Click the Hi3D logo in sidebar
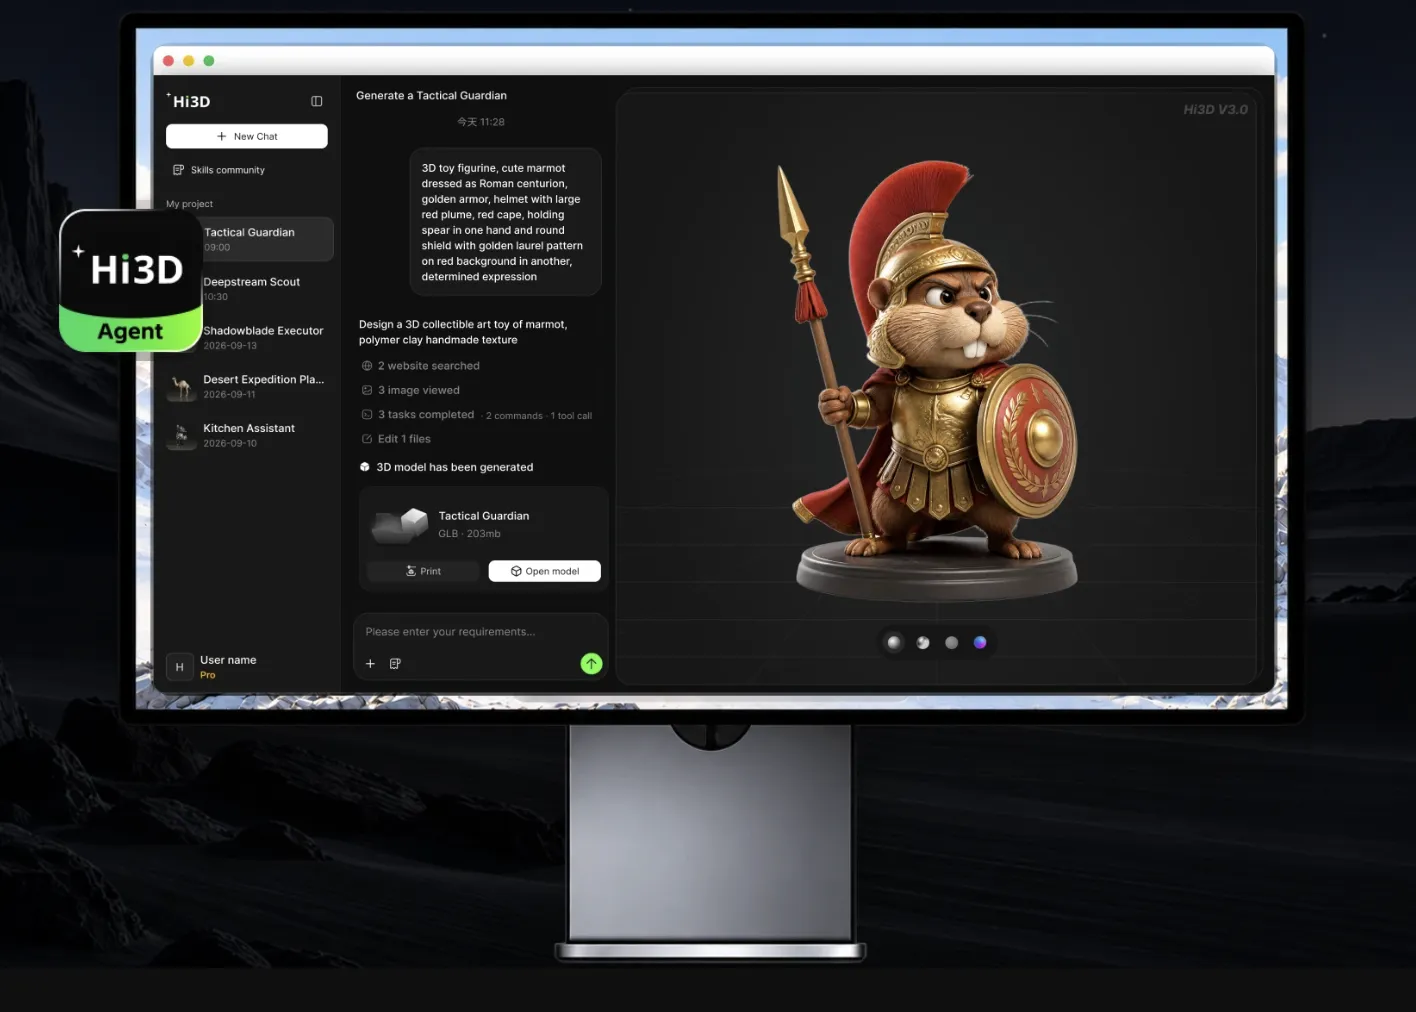 click(x=188, y=101)
